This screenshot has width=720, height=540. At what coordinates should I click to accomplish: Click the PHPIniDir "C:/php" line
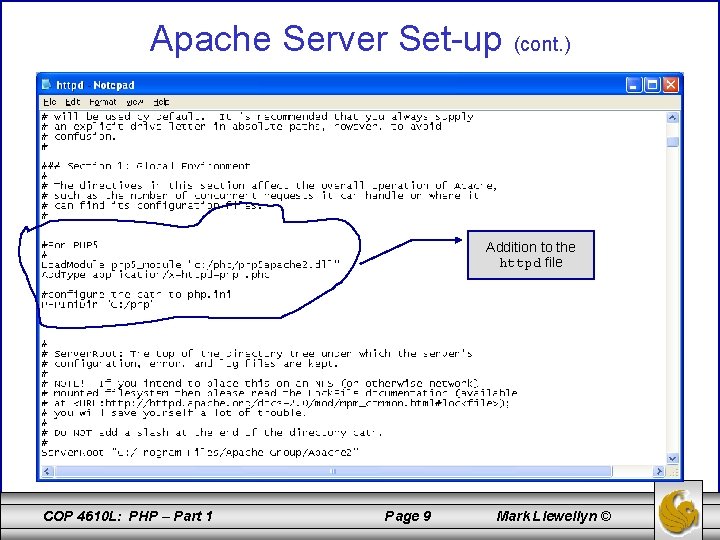click(x=96, y=304)
